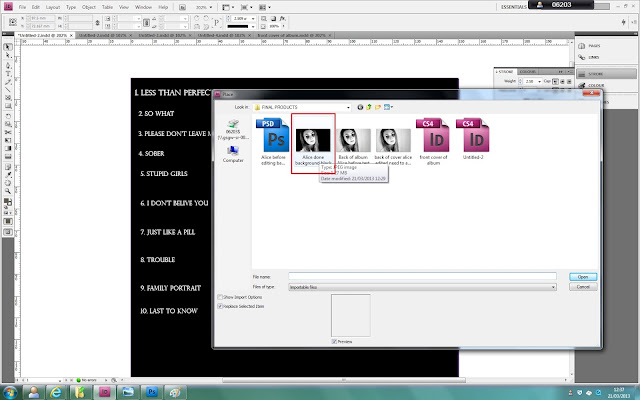Image resolution: width=640 pixels, height=400 pixels.
Task: Select the Pencil tool
Action: (8, 82)
